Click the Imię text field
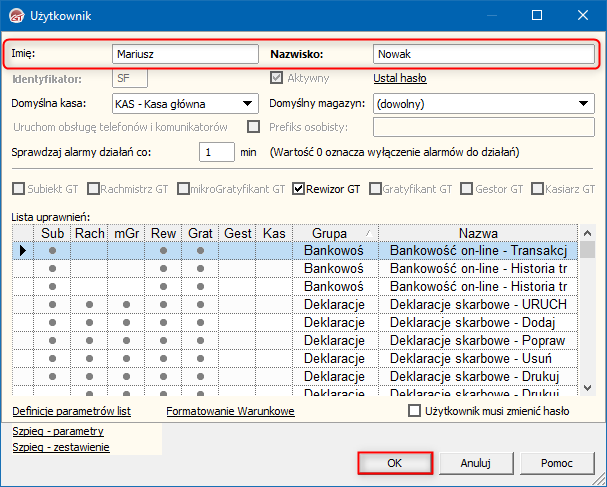This screenshot has width=607, height=487. point(184,53)
